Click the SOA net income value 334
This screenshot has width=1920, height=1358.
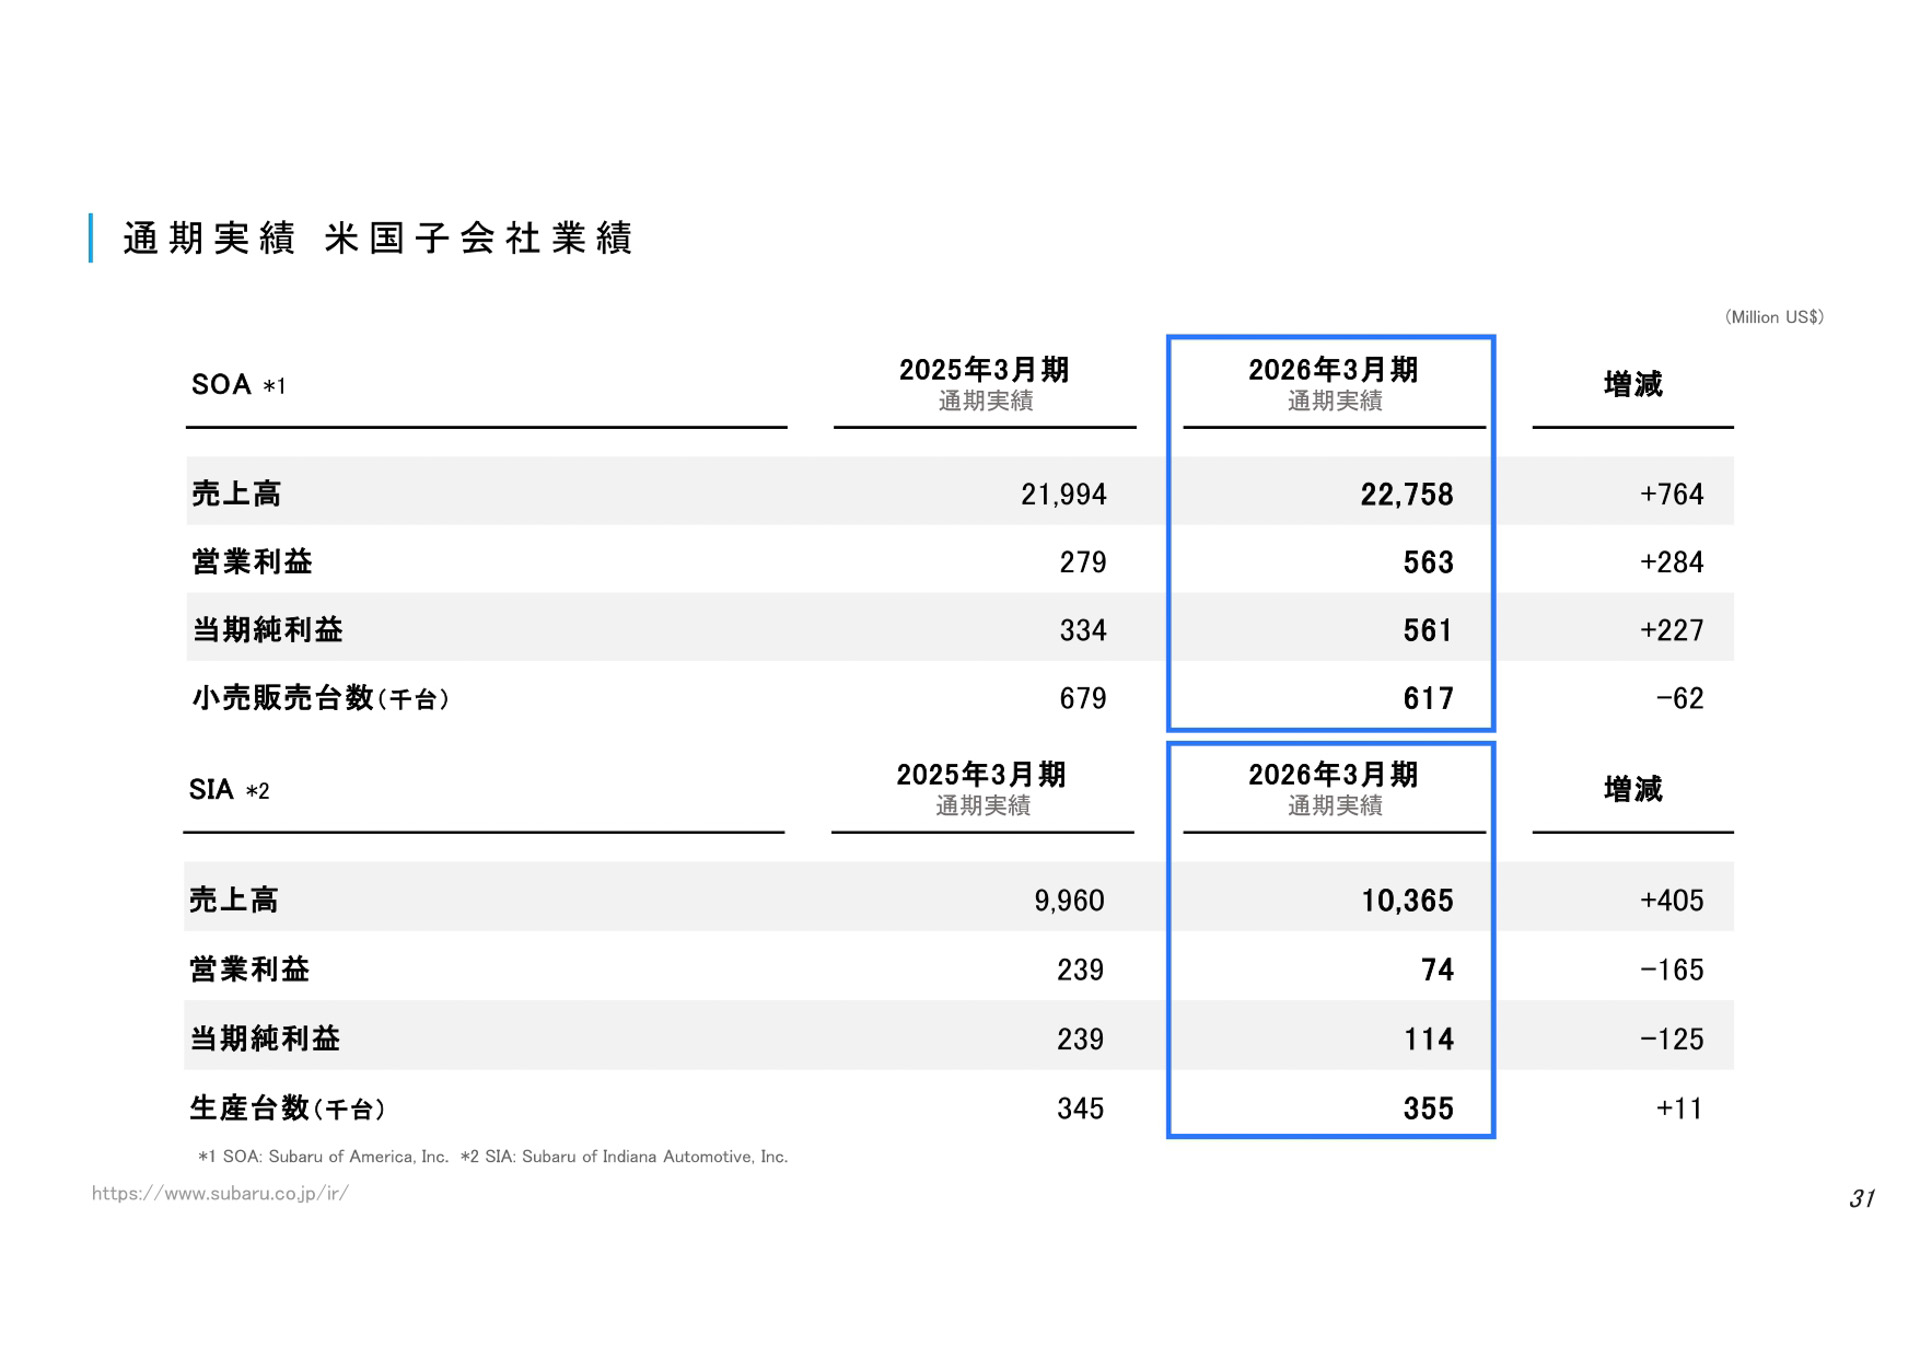coord(1083,630)
